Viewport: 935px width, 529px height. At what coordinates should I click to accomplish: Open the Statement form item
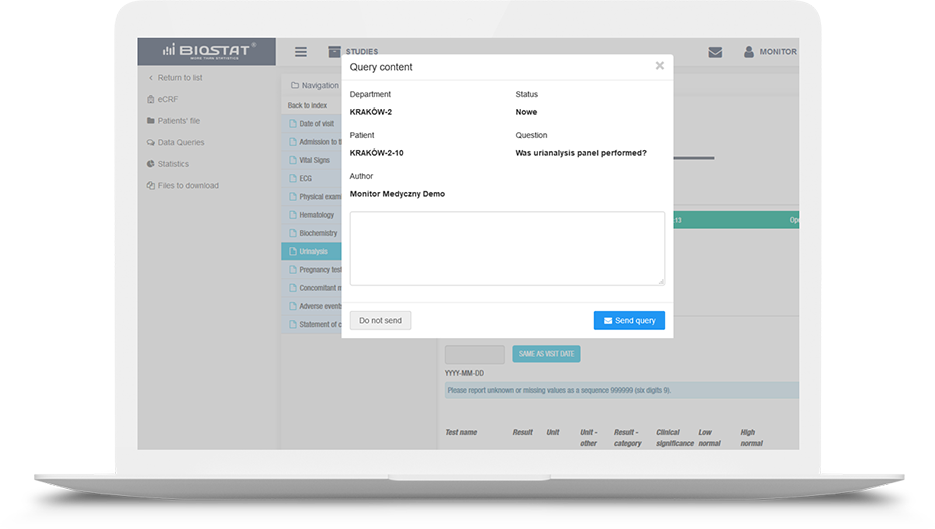click(x=311, y=324)
